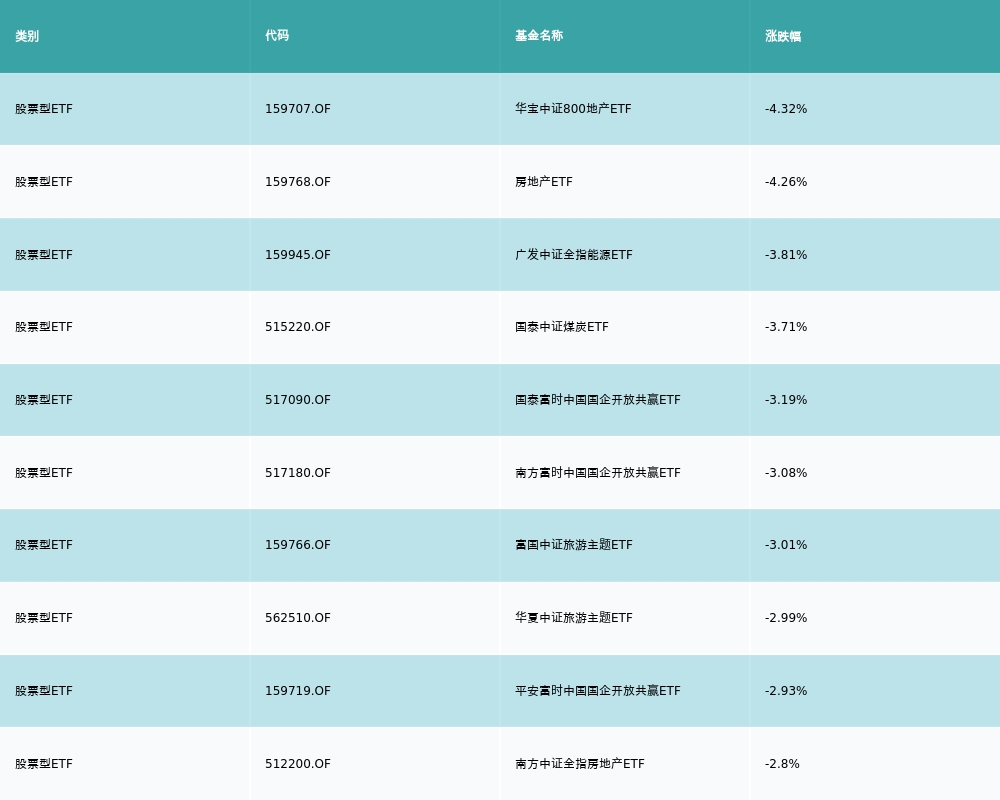Viewport: 1000px width, 800px height.
Task: Click 股票型ETF in the 515220.OF row
Action: 44,327
